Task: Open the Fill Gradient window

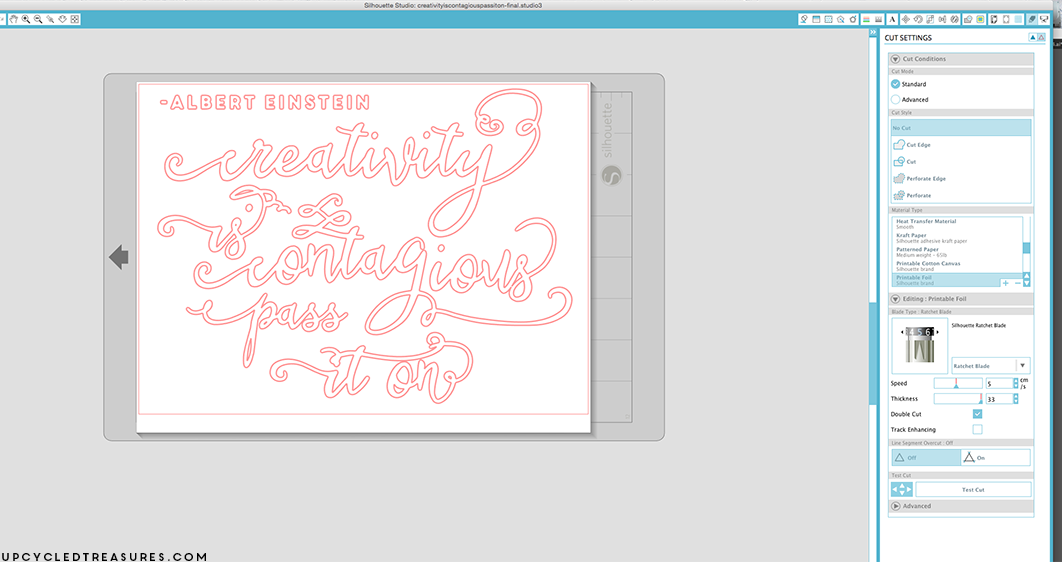Action: point(816,20)
